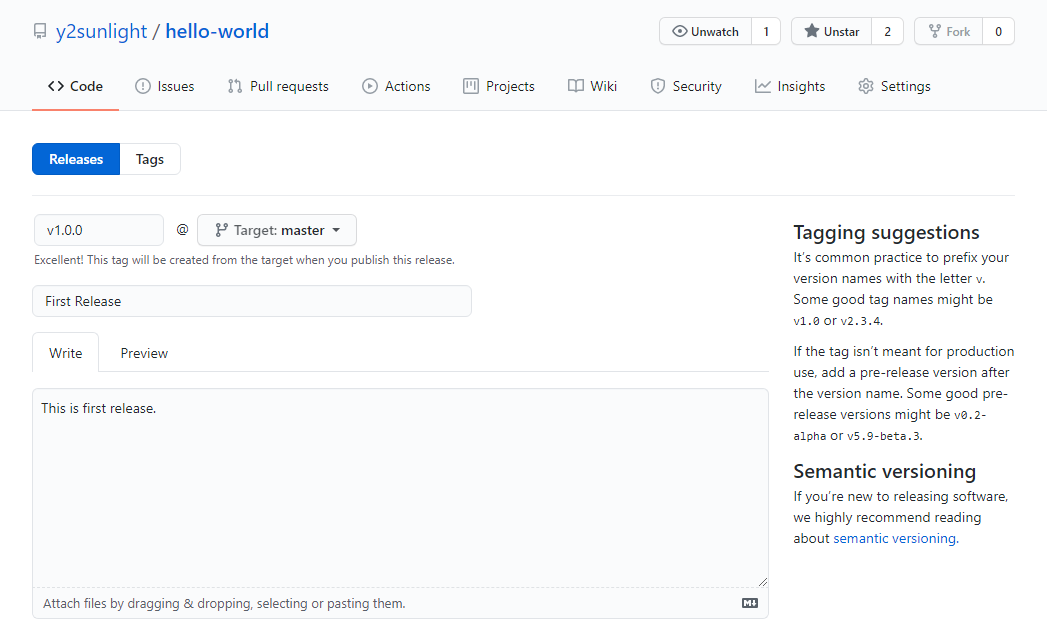The image size is (1047, 626).
Task: Switch to the Preview tab
Action: (x=144, y=353)
